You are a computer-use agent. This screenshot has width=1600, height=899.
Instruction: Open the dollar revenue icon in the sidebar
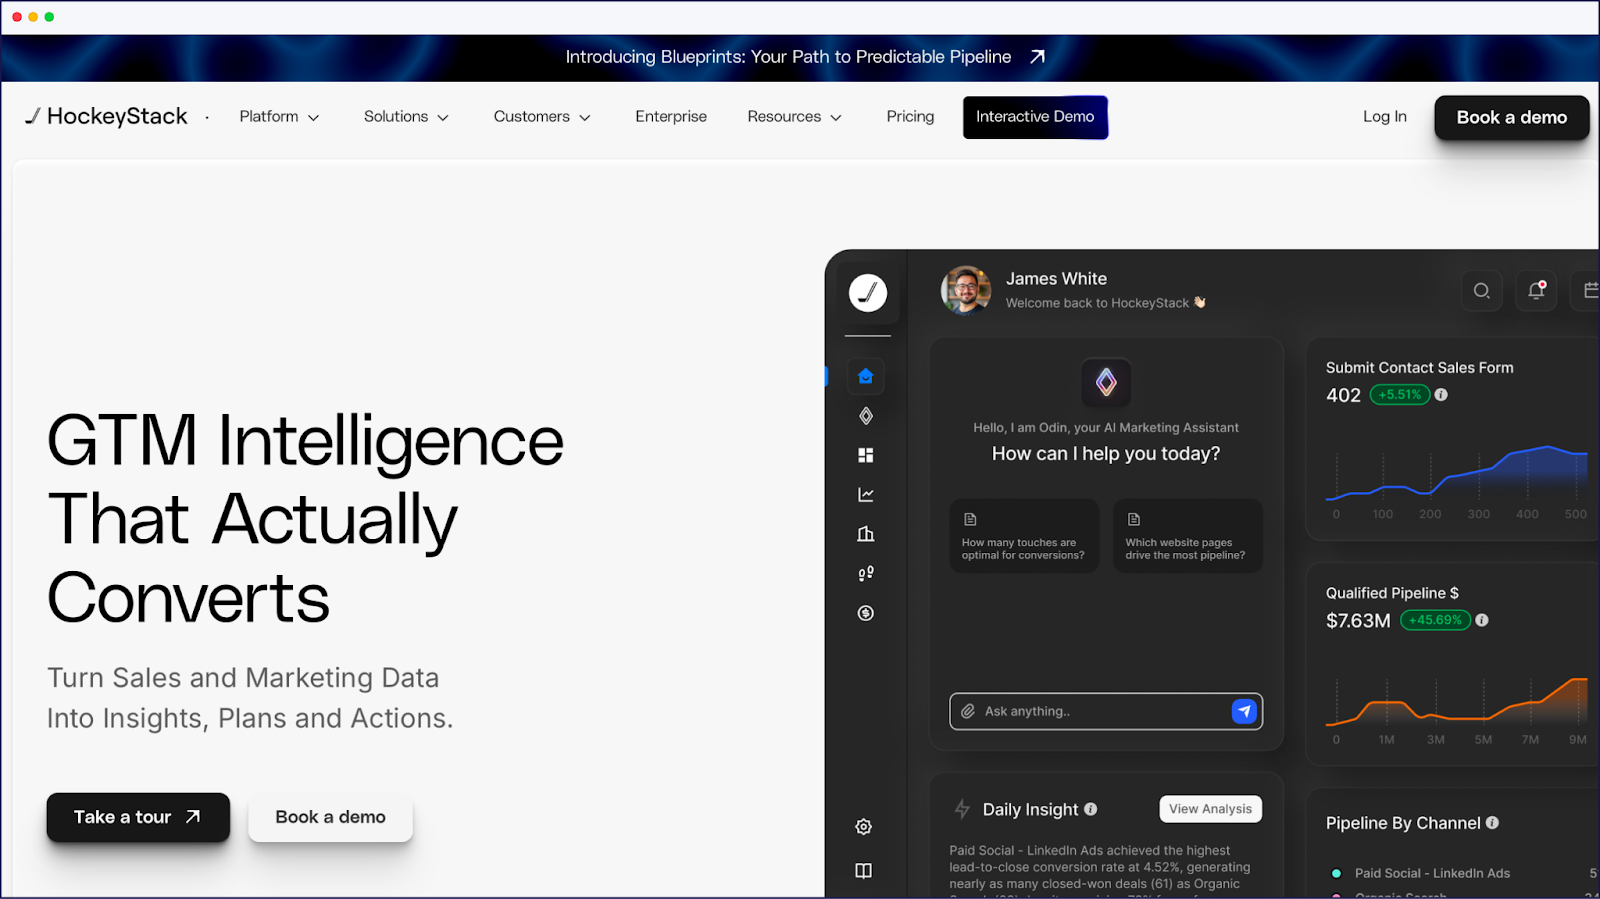(x=866, y=613)
